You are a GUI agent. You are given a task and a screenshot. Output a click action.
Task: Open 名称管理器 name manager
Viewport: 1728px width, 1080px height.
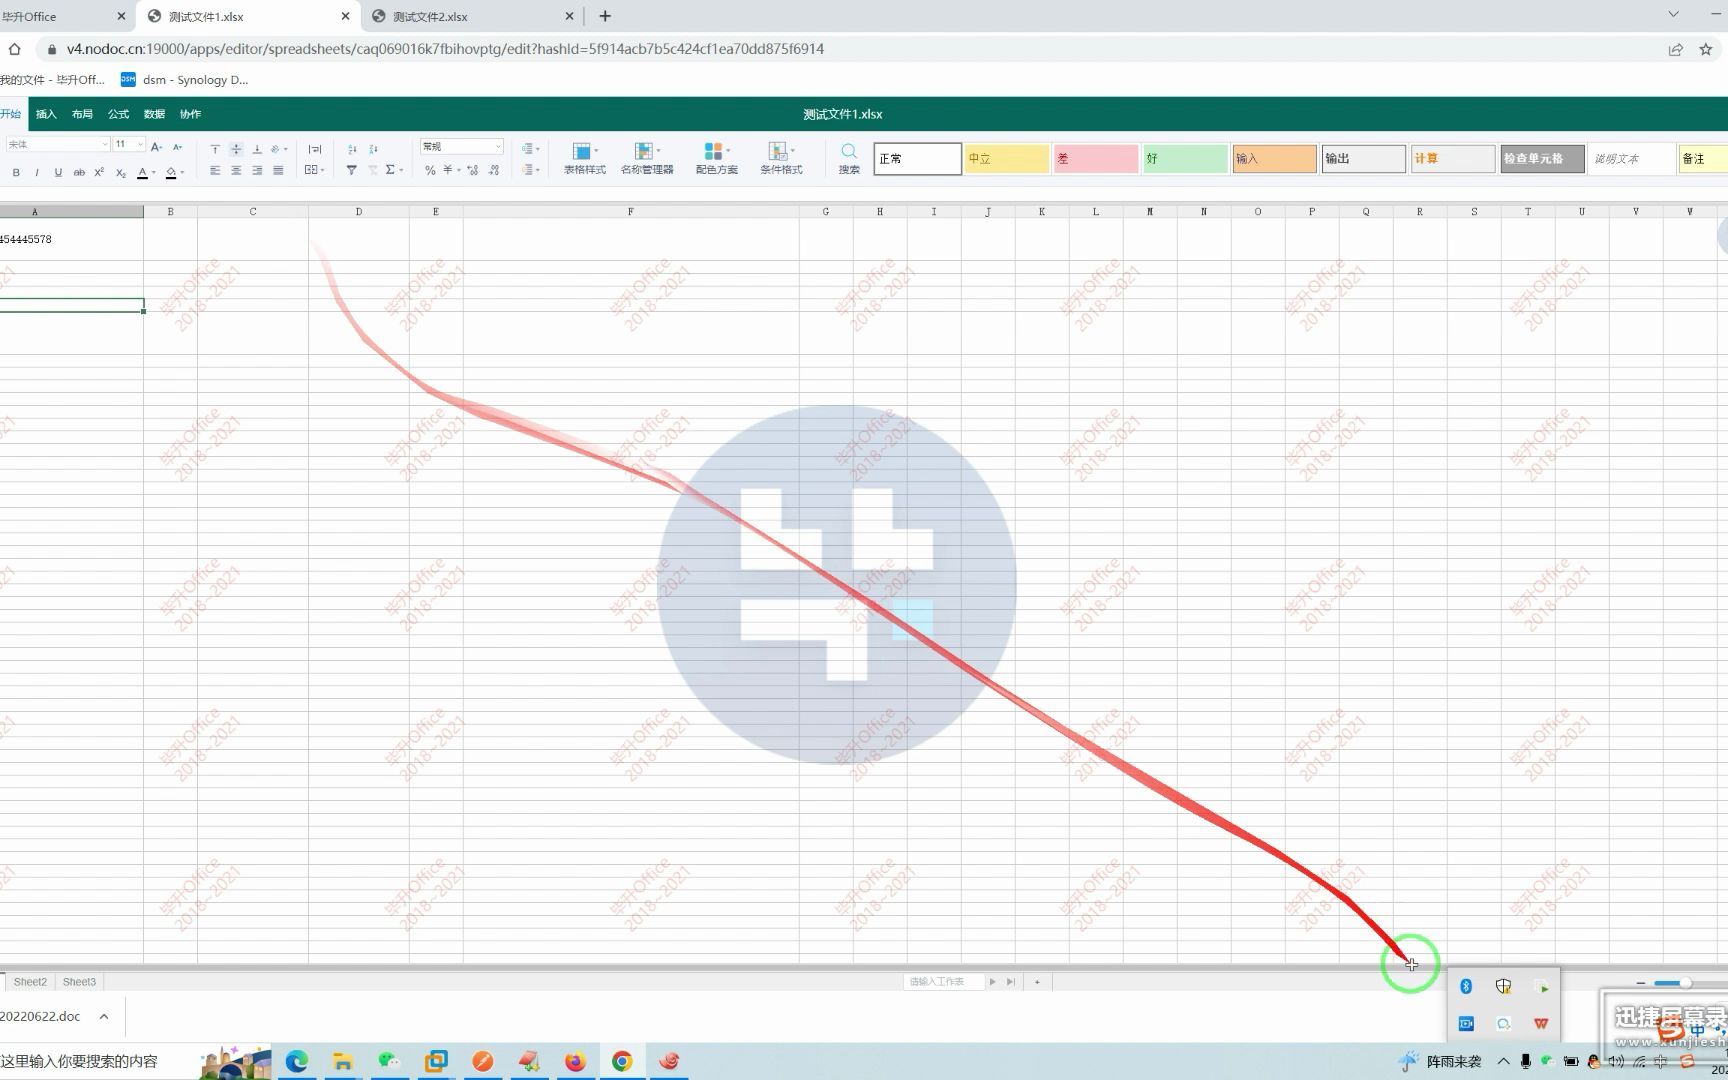(647, 158)
